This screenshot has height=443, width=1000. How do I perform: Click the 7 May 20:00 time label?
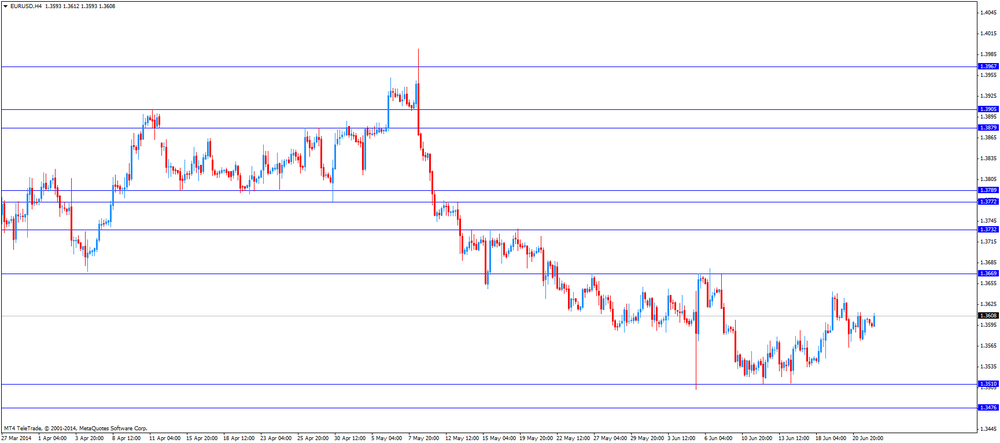(x=424, y=439)
